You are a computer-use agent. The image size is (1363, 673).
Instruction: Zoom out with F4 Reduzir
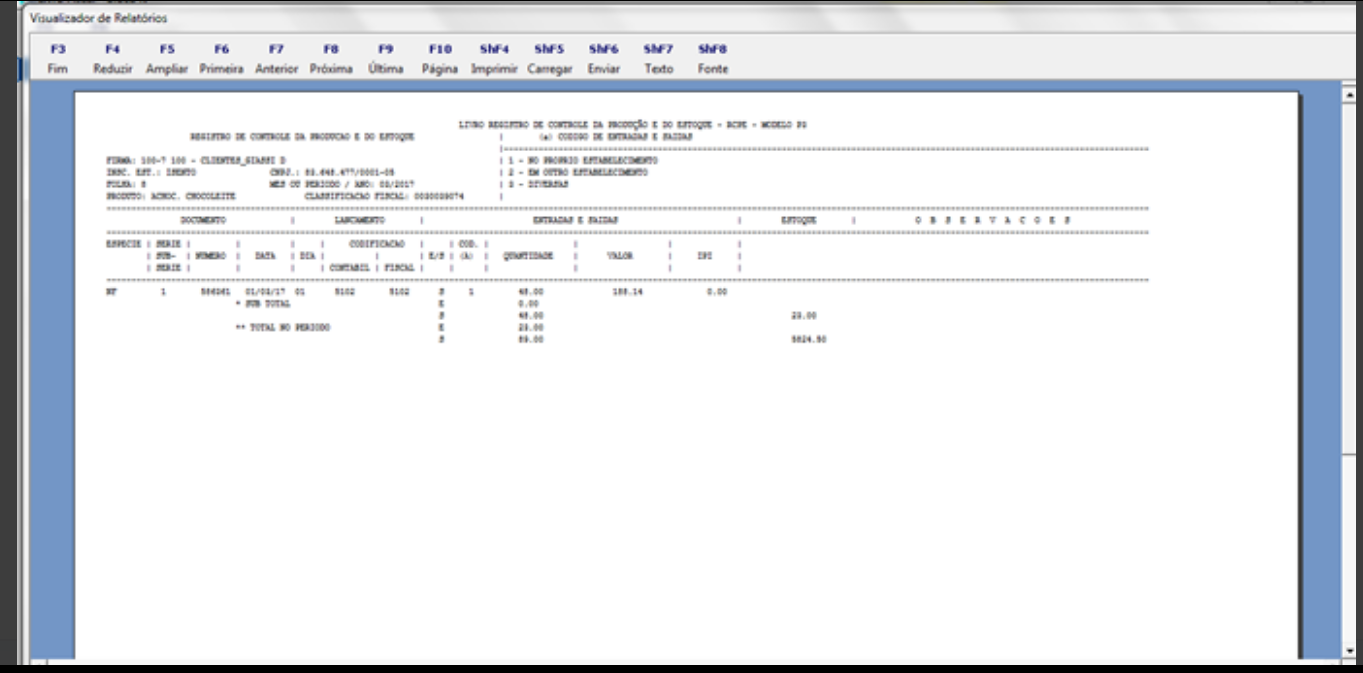pyautogui.click(x=113, y=59)
